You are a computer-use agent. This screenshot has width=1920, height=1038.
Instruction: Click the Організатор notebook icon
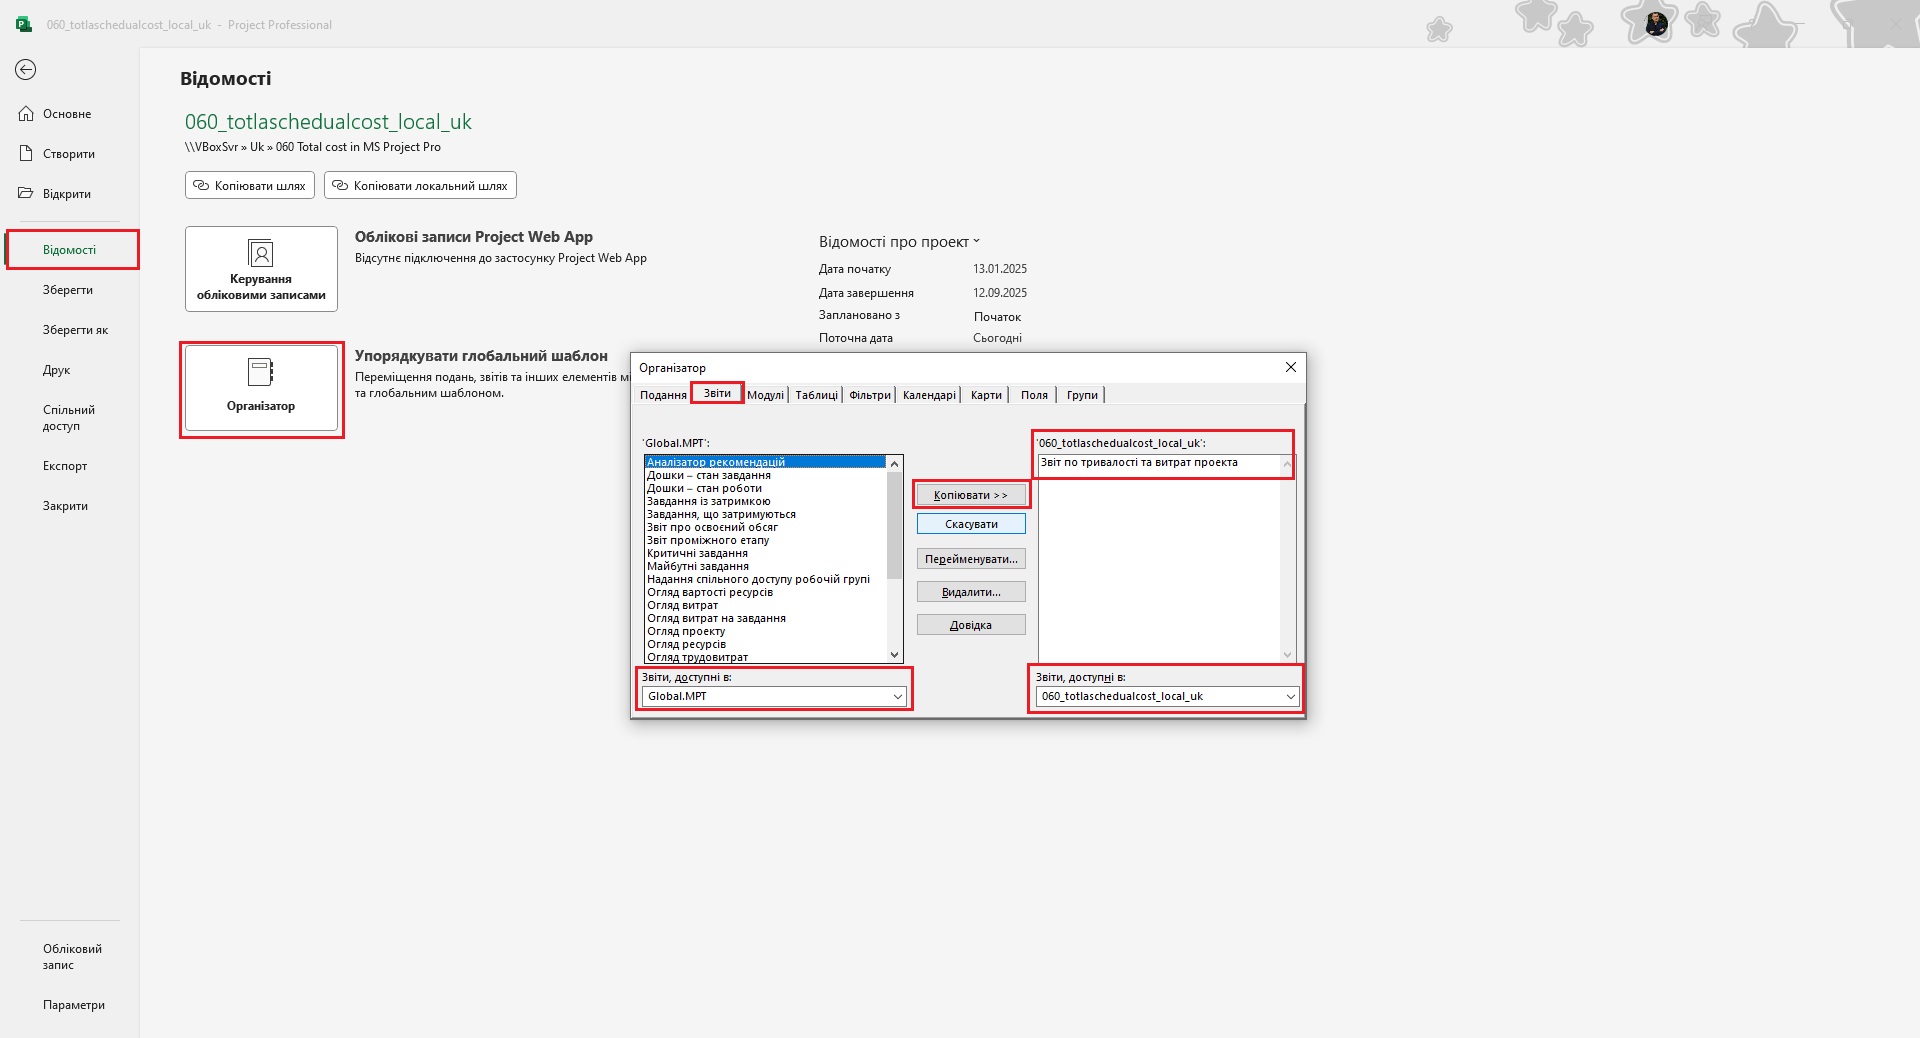(260, 372)
